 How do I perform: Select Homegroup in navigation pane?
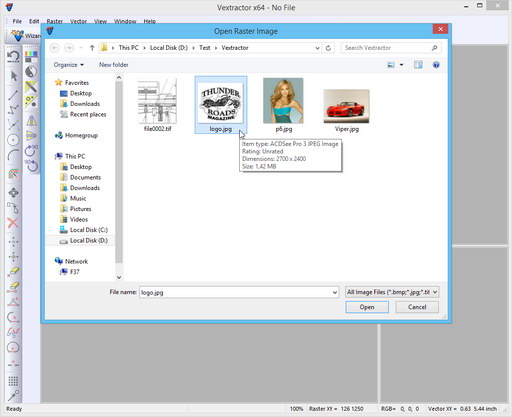click(81, 135)
